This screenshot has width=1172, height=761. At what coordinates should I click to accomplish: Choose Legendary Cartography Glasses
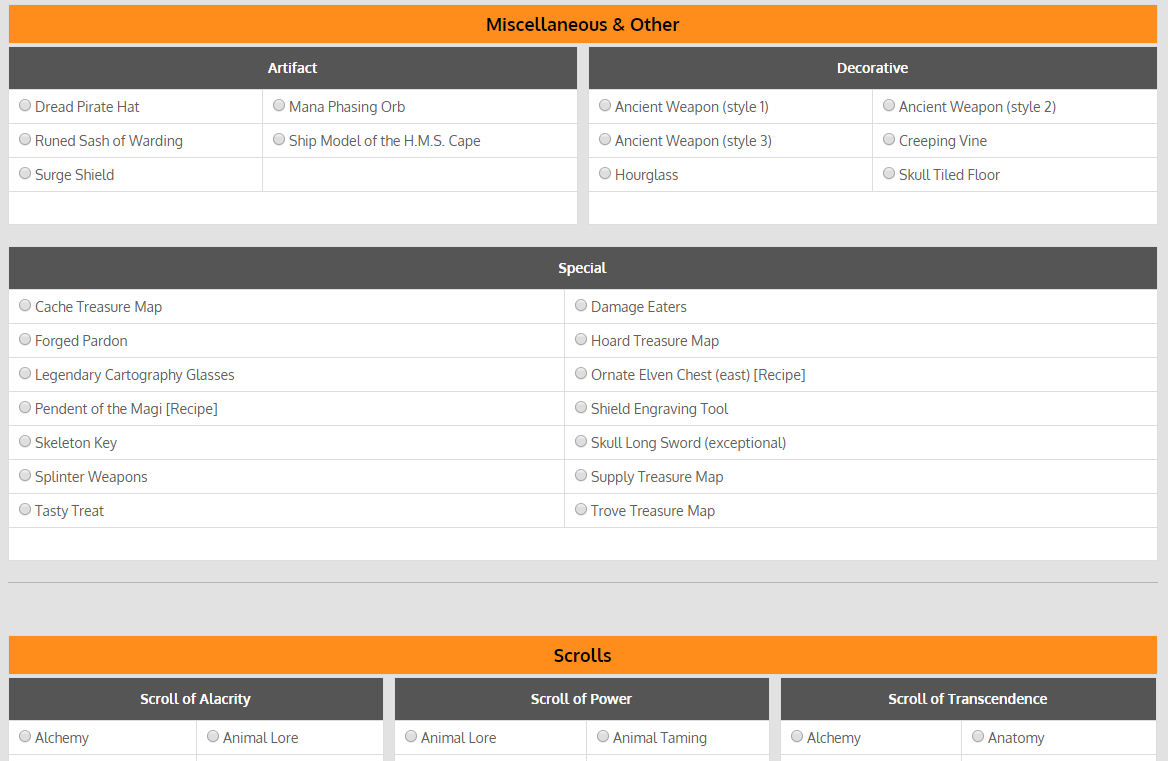point(25,374)
